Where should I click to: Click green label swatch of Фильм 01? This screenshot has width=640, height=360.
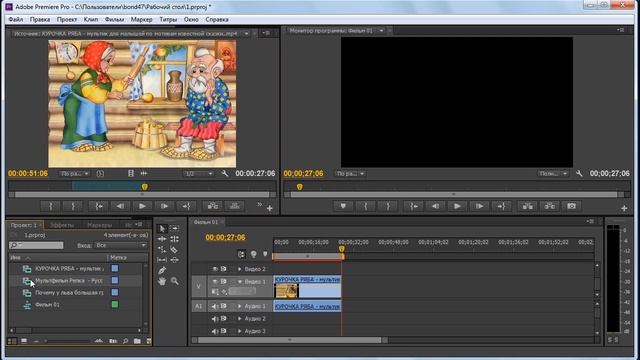point(115,304)
